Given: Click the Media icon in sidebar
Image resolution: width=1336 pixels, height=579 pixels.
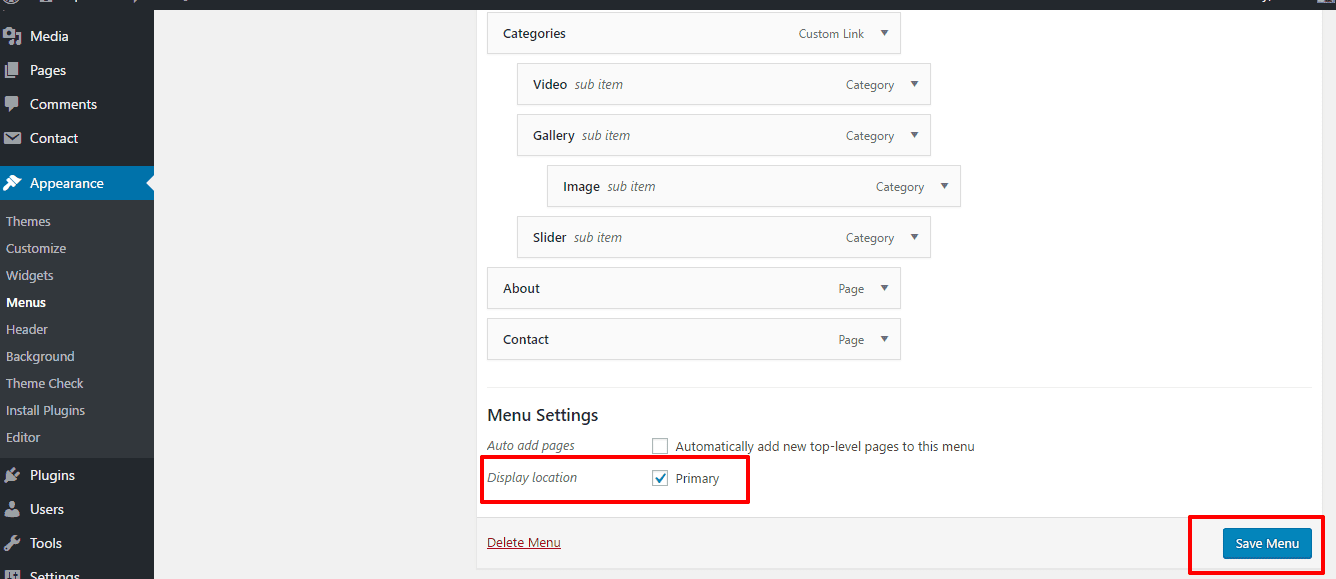Looking at the screenshot, I should click(12, 37).
